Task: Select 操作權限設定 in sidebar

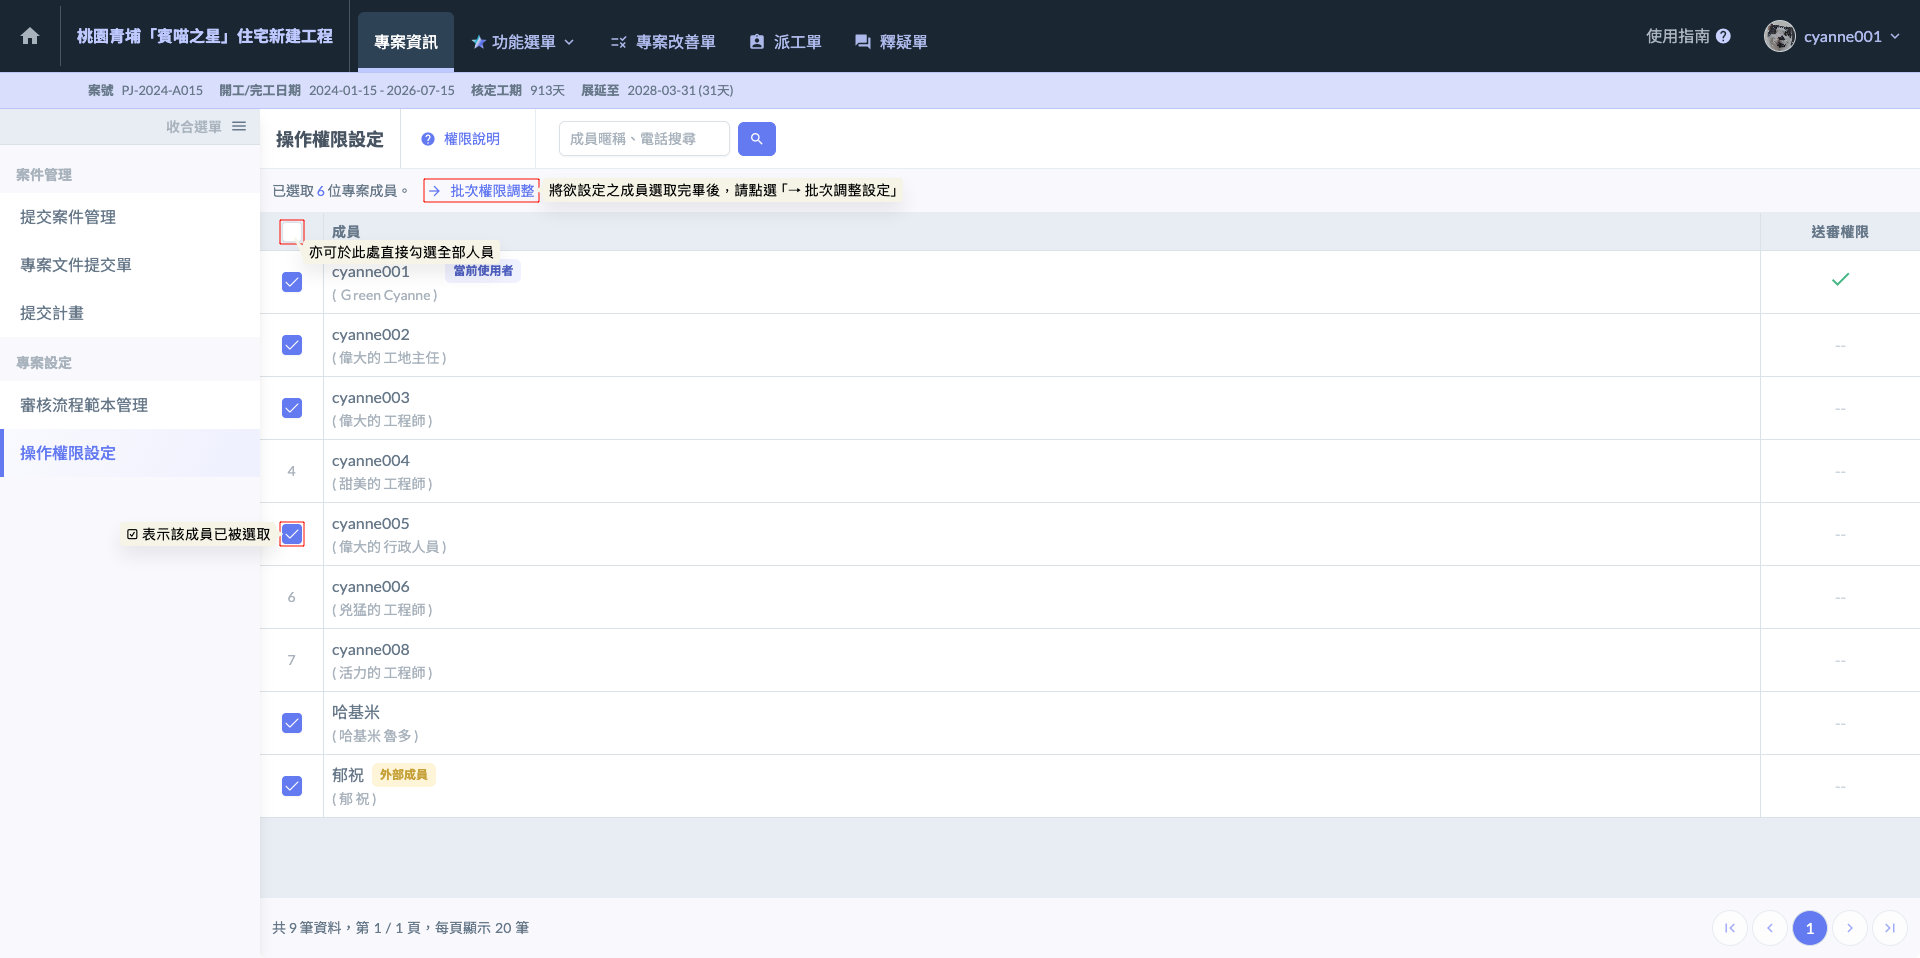Action: (x=130, y=453)
